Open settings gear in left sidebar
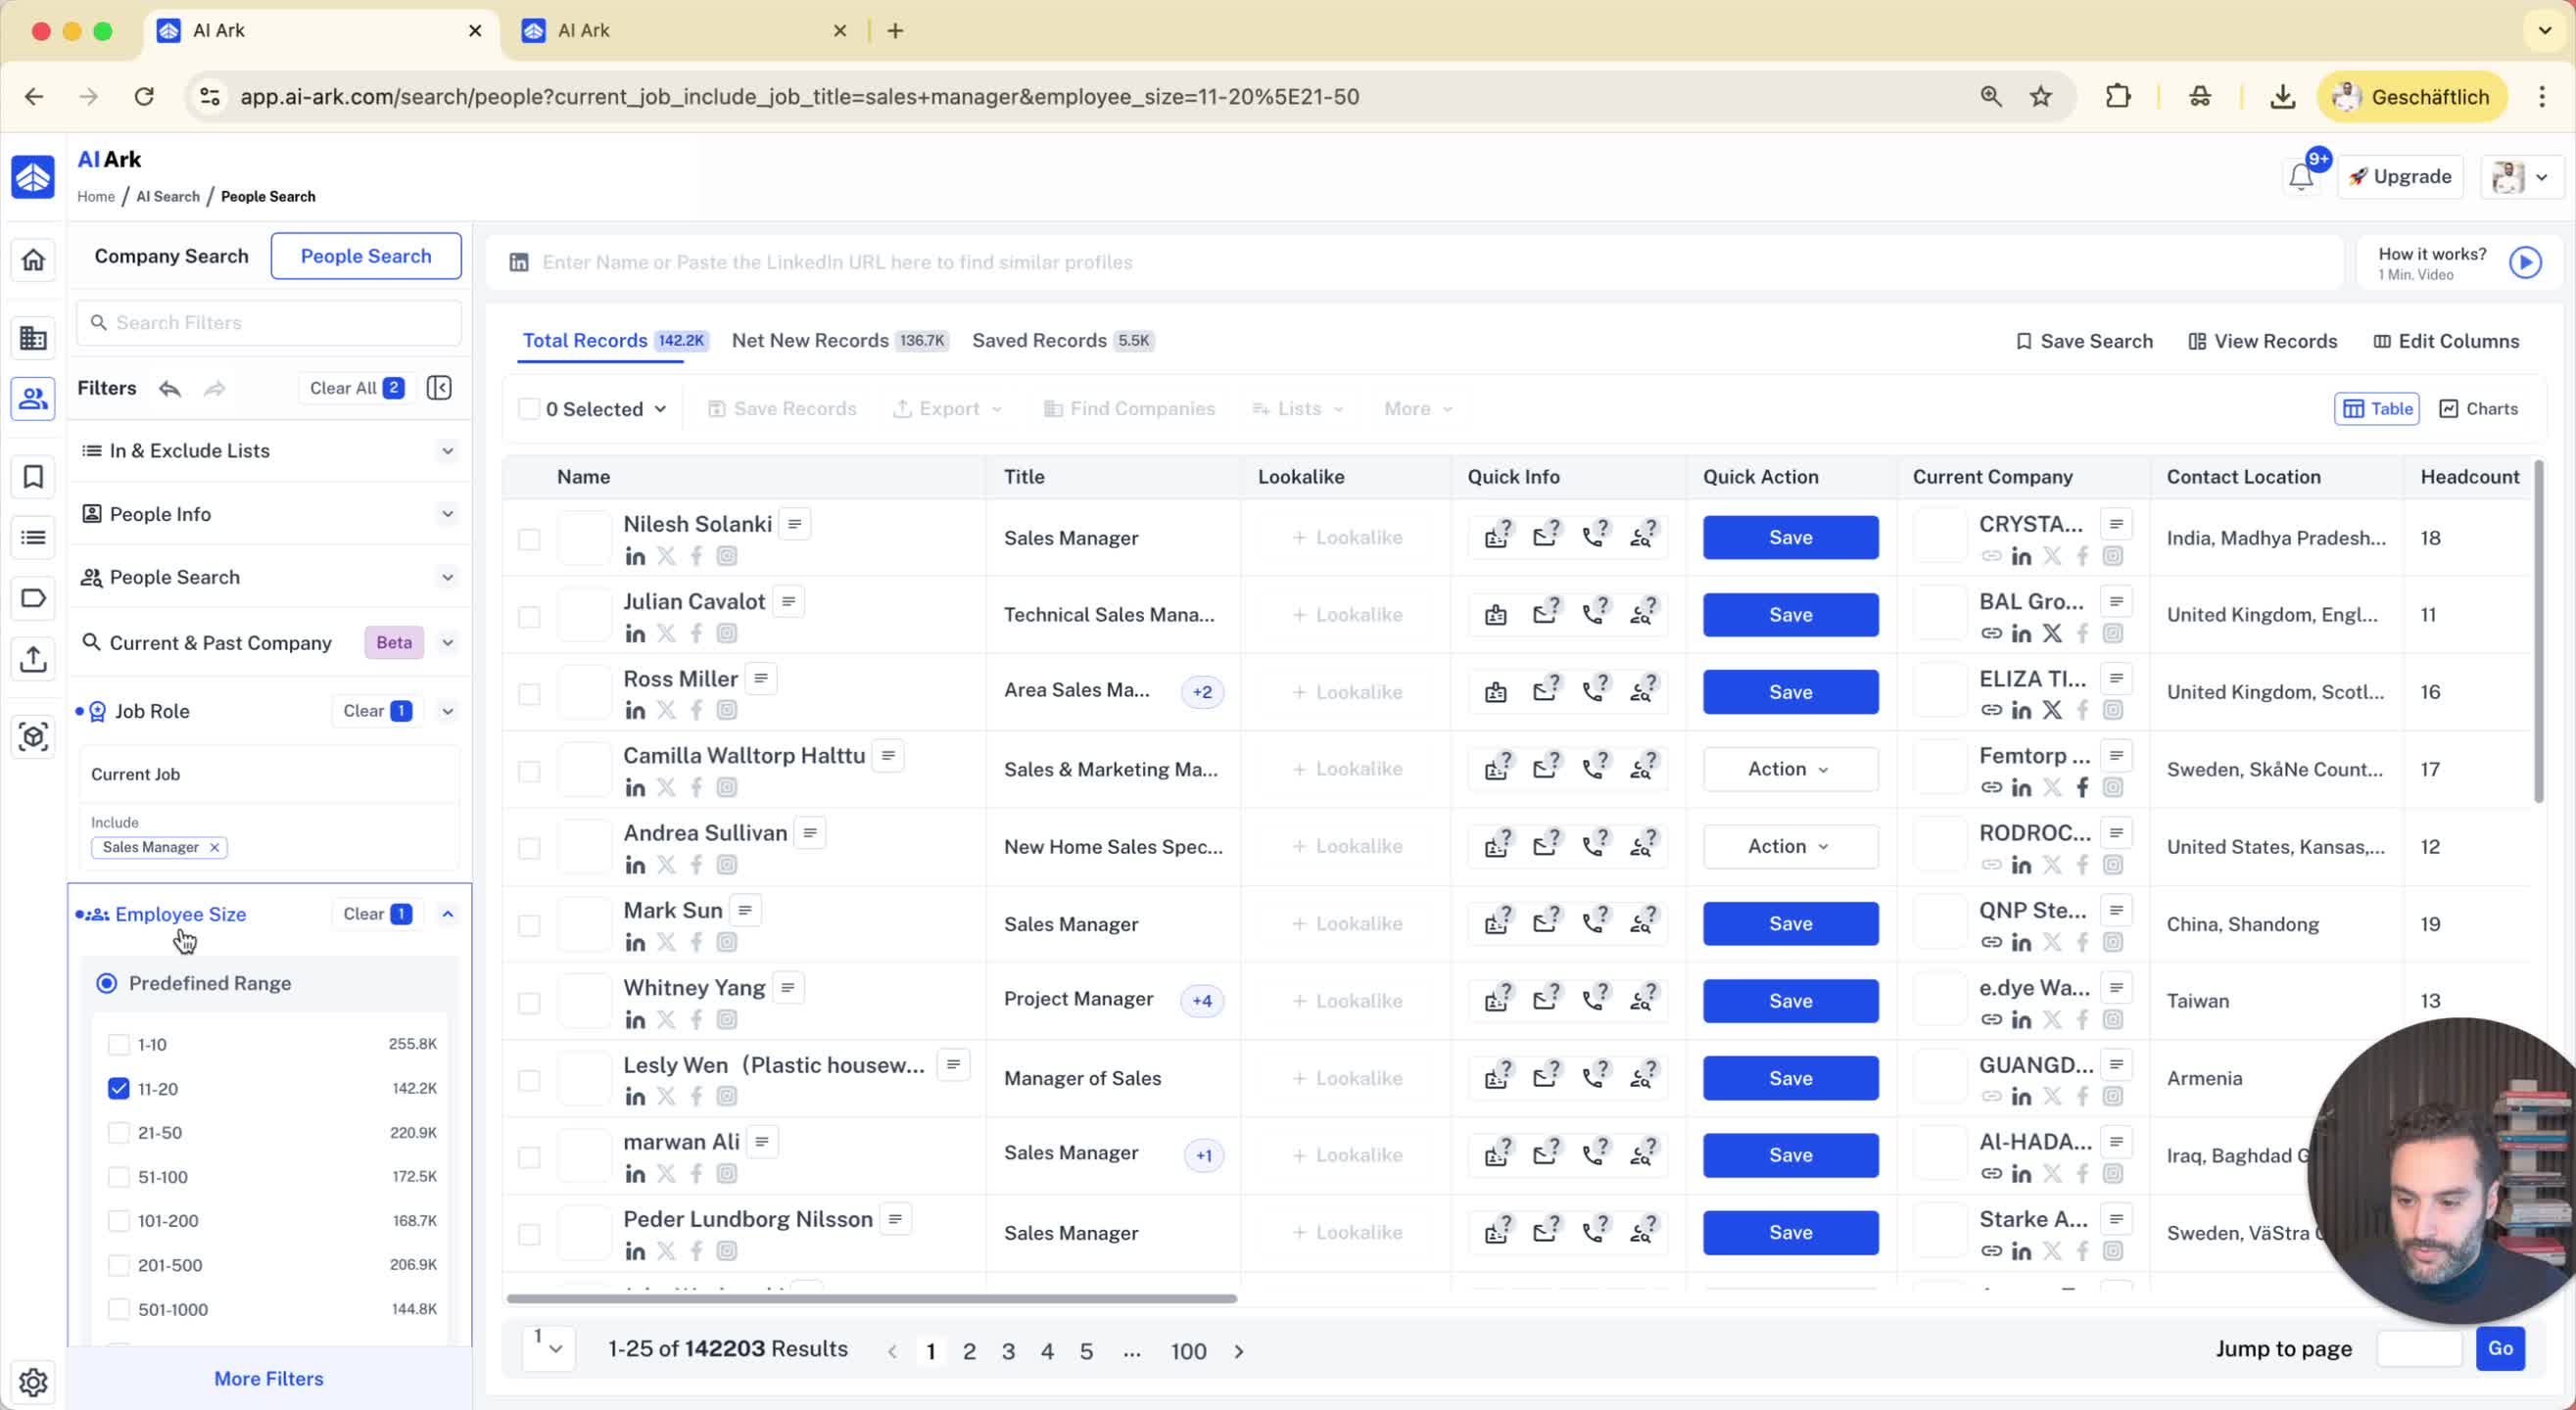The height and width of the screenshot is (1410, 2576). (33, 1381)
